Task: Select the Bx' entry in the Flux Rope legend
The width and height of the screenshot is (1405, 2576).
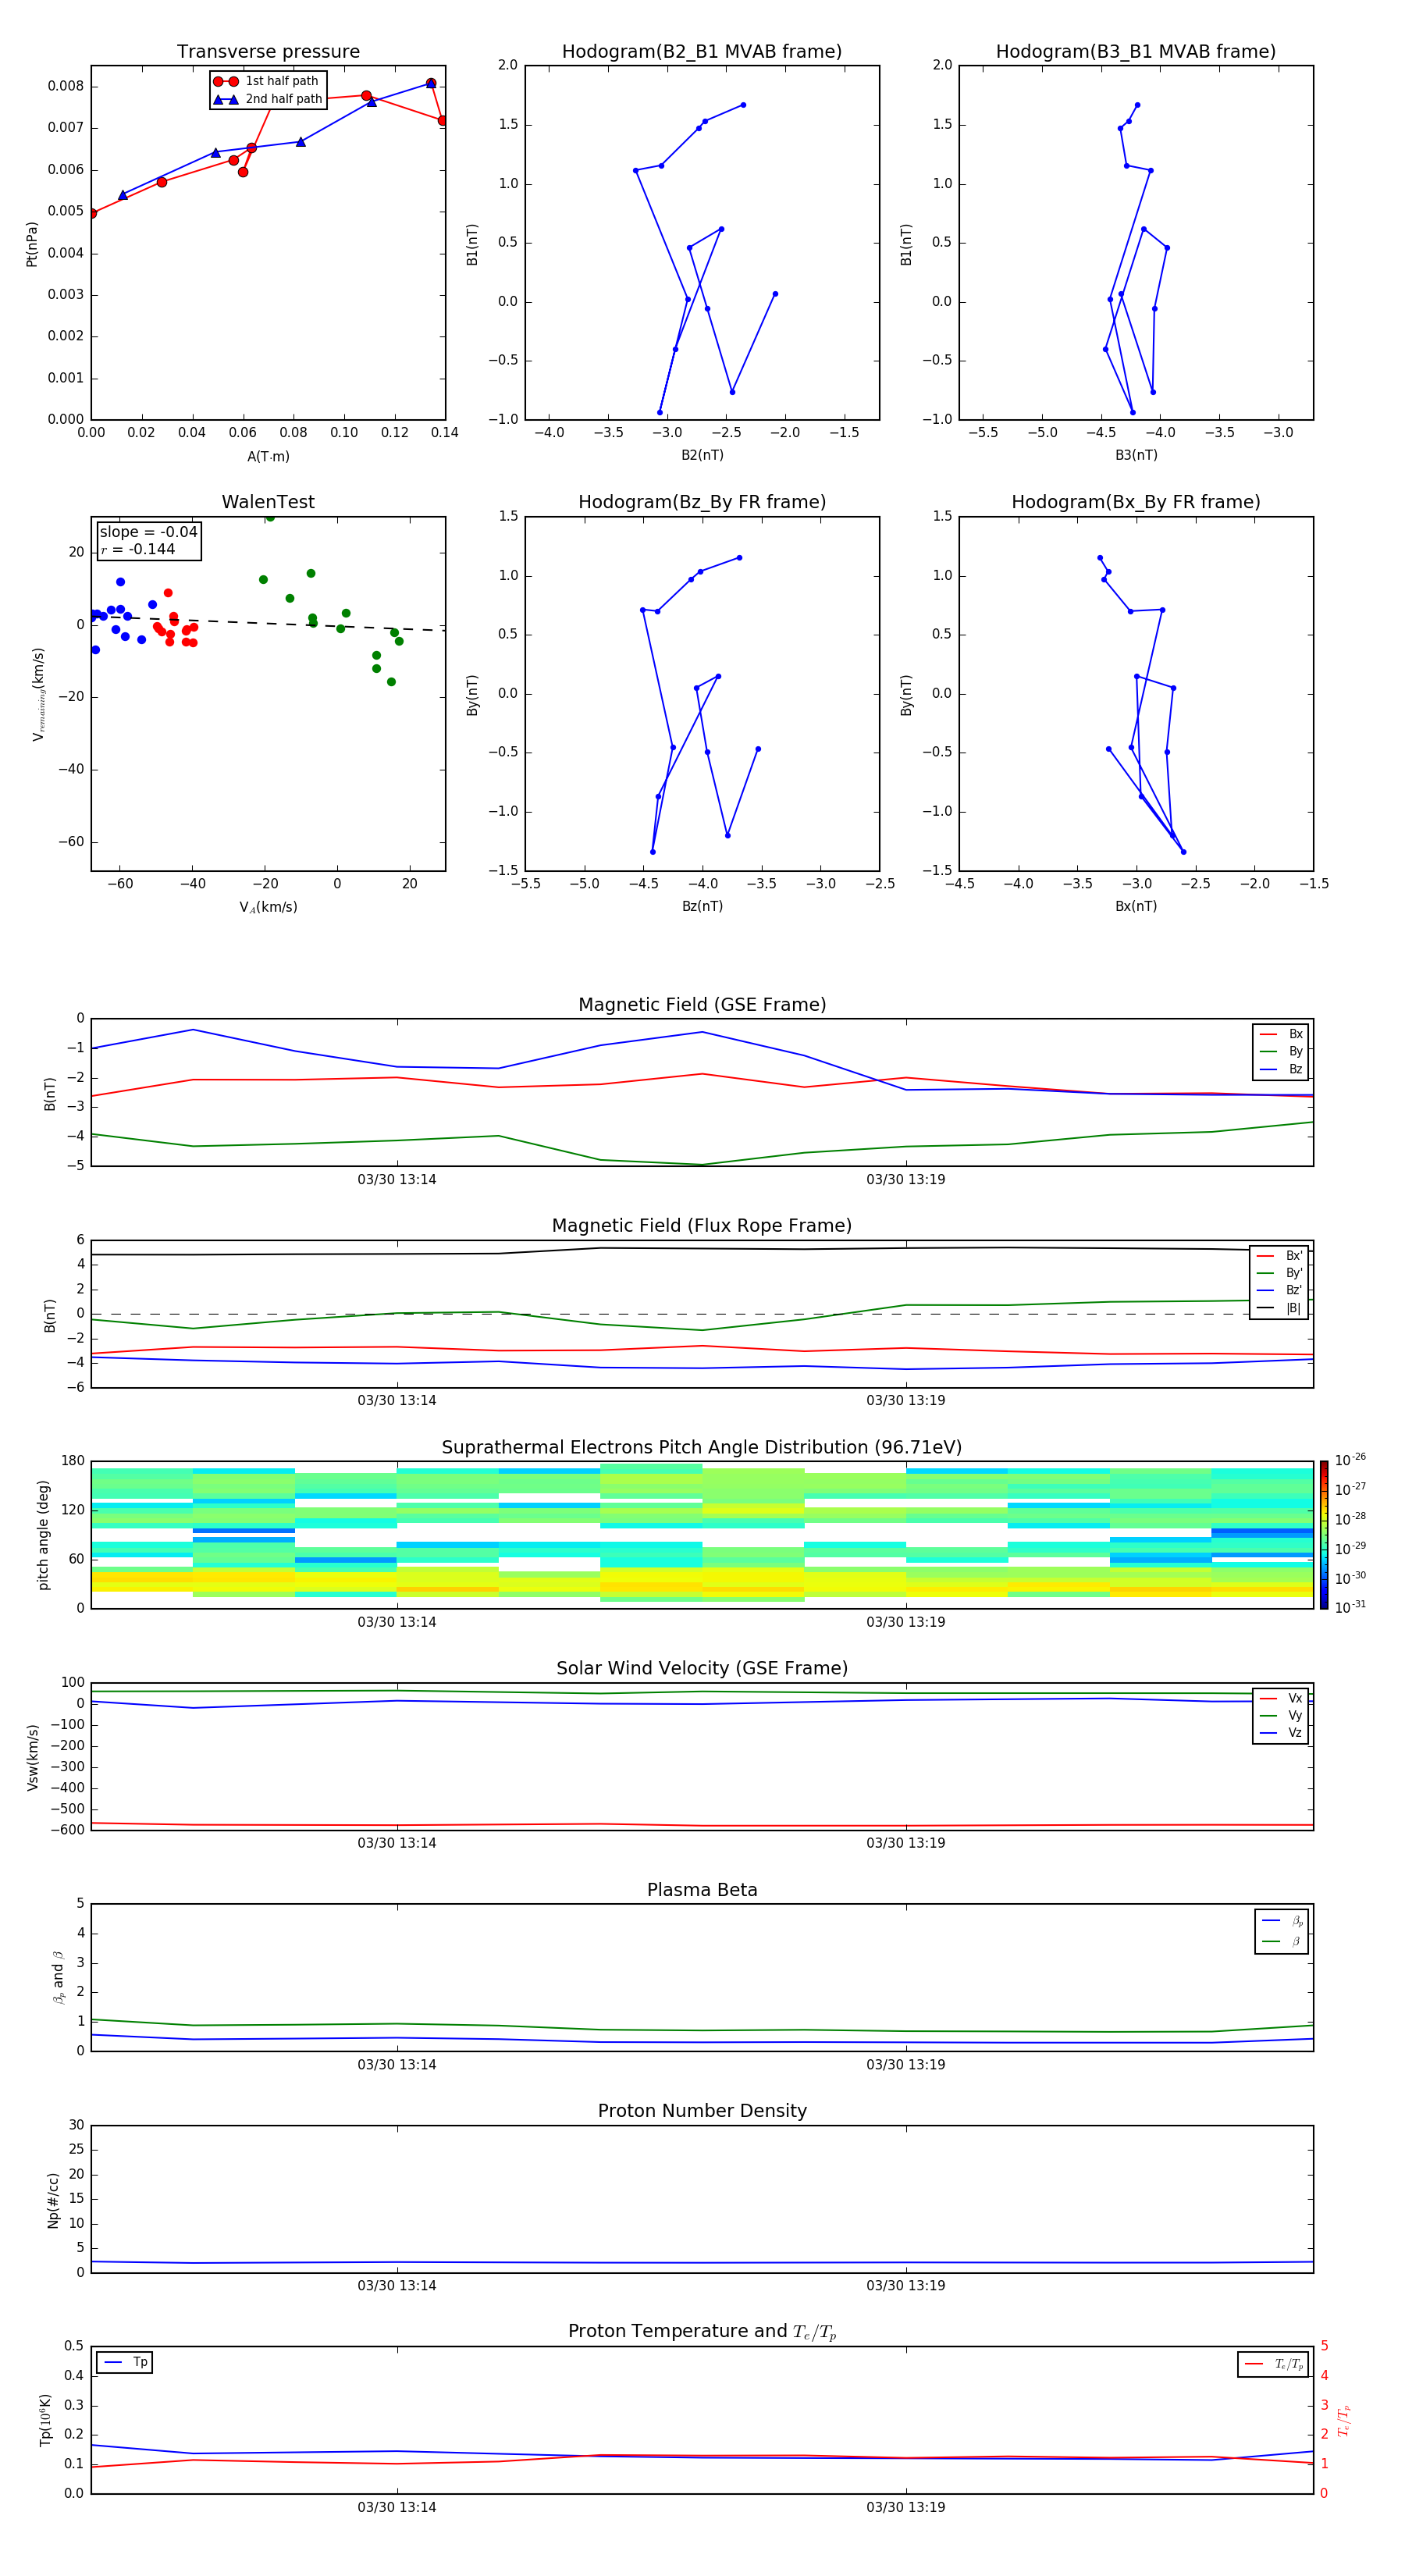Action: coord(1280,1256)
